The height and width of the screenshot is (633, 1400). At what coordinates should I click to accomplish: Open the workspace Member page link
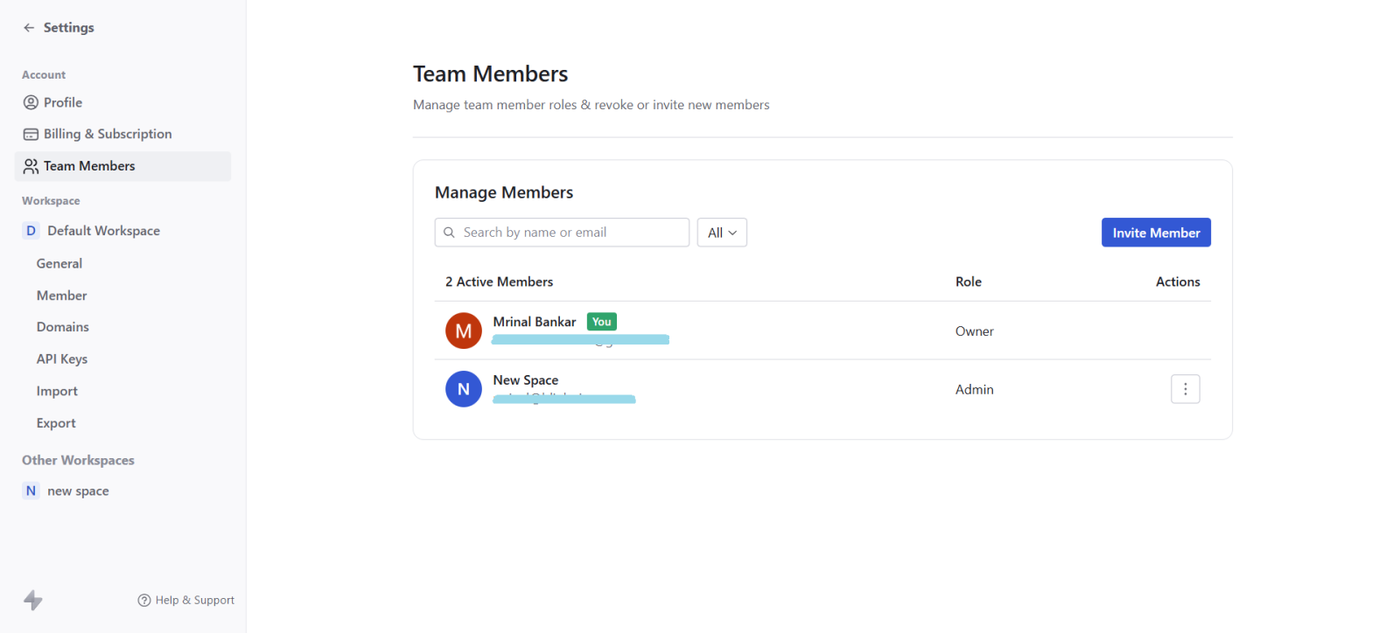(61, 296)
